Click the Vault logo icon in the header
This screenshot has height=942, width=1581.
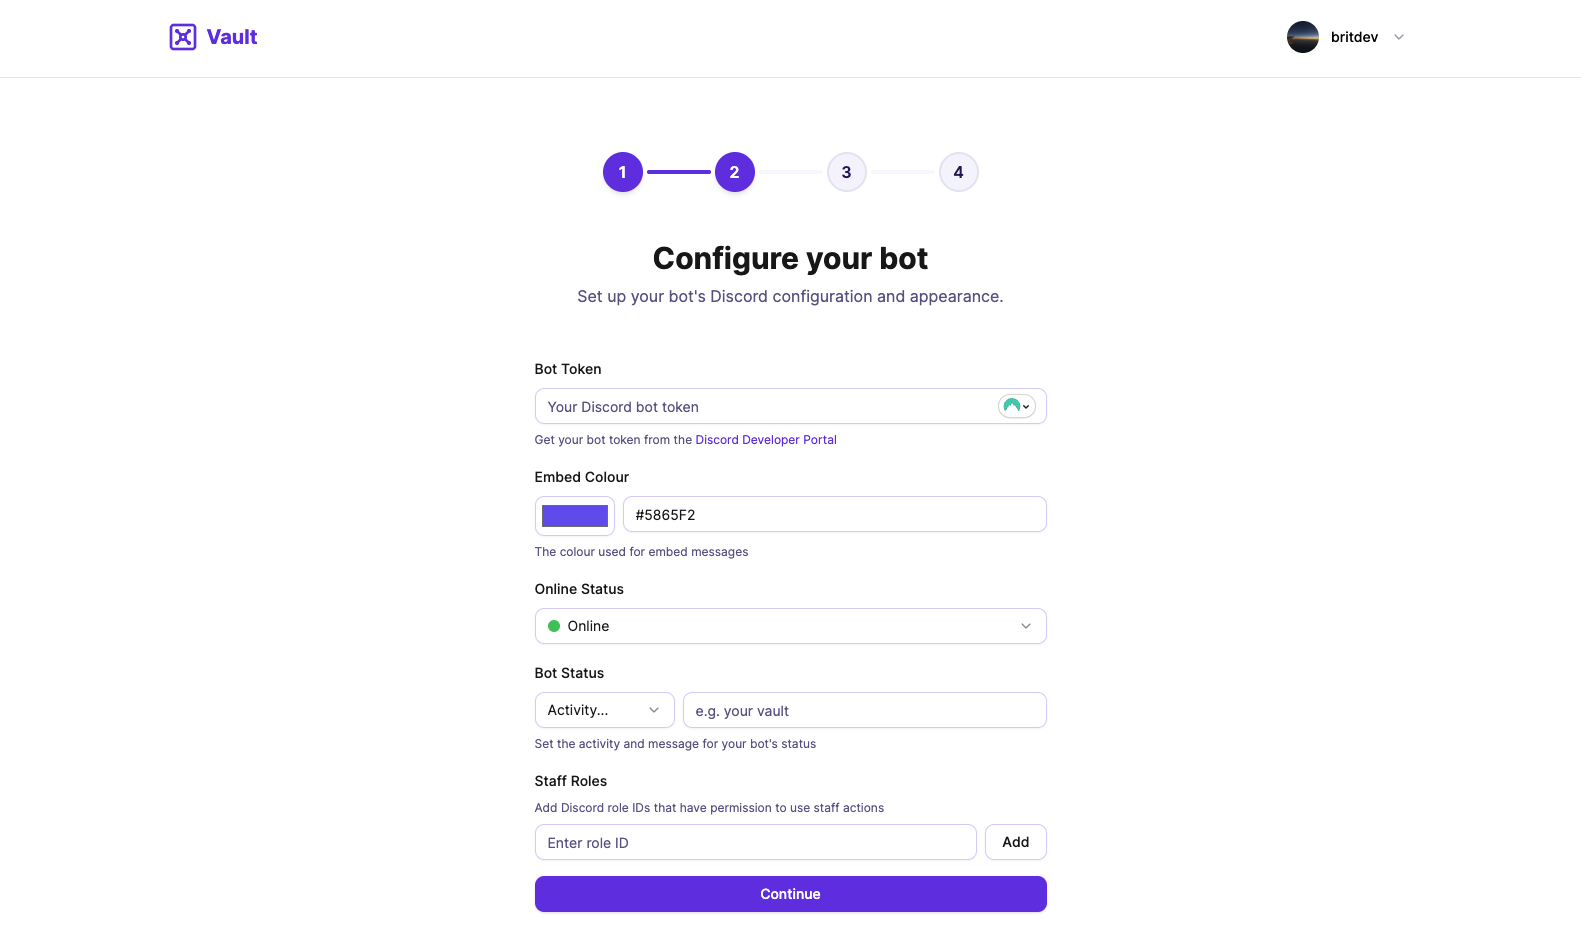tap(182, 36)
